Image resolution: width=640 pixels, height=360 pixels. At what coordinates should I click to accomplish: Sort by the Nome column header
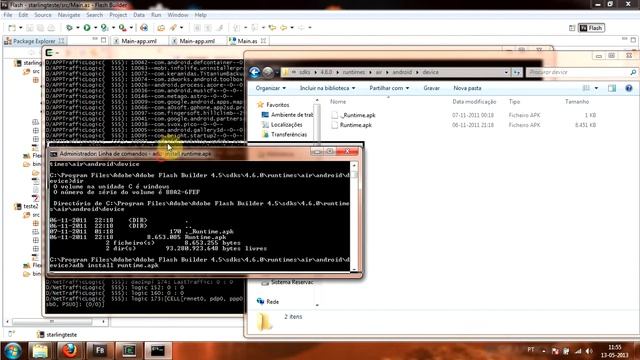coord(338,102)
